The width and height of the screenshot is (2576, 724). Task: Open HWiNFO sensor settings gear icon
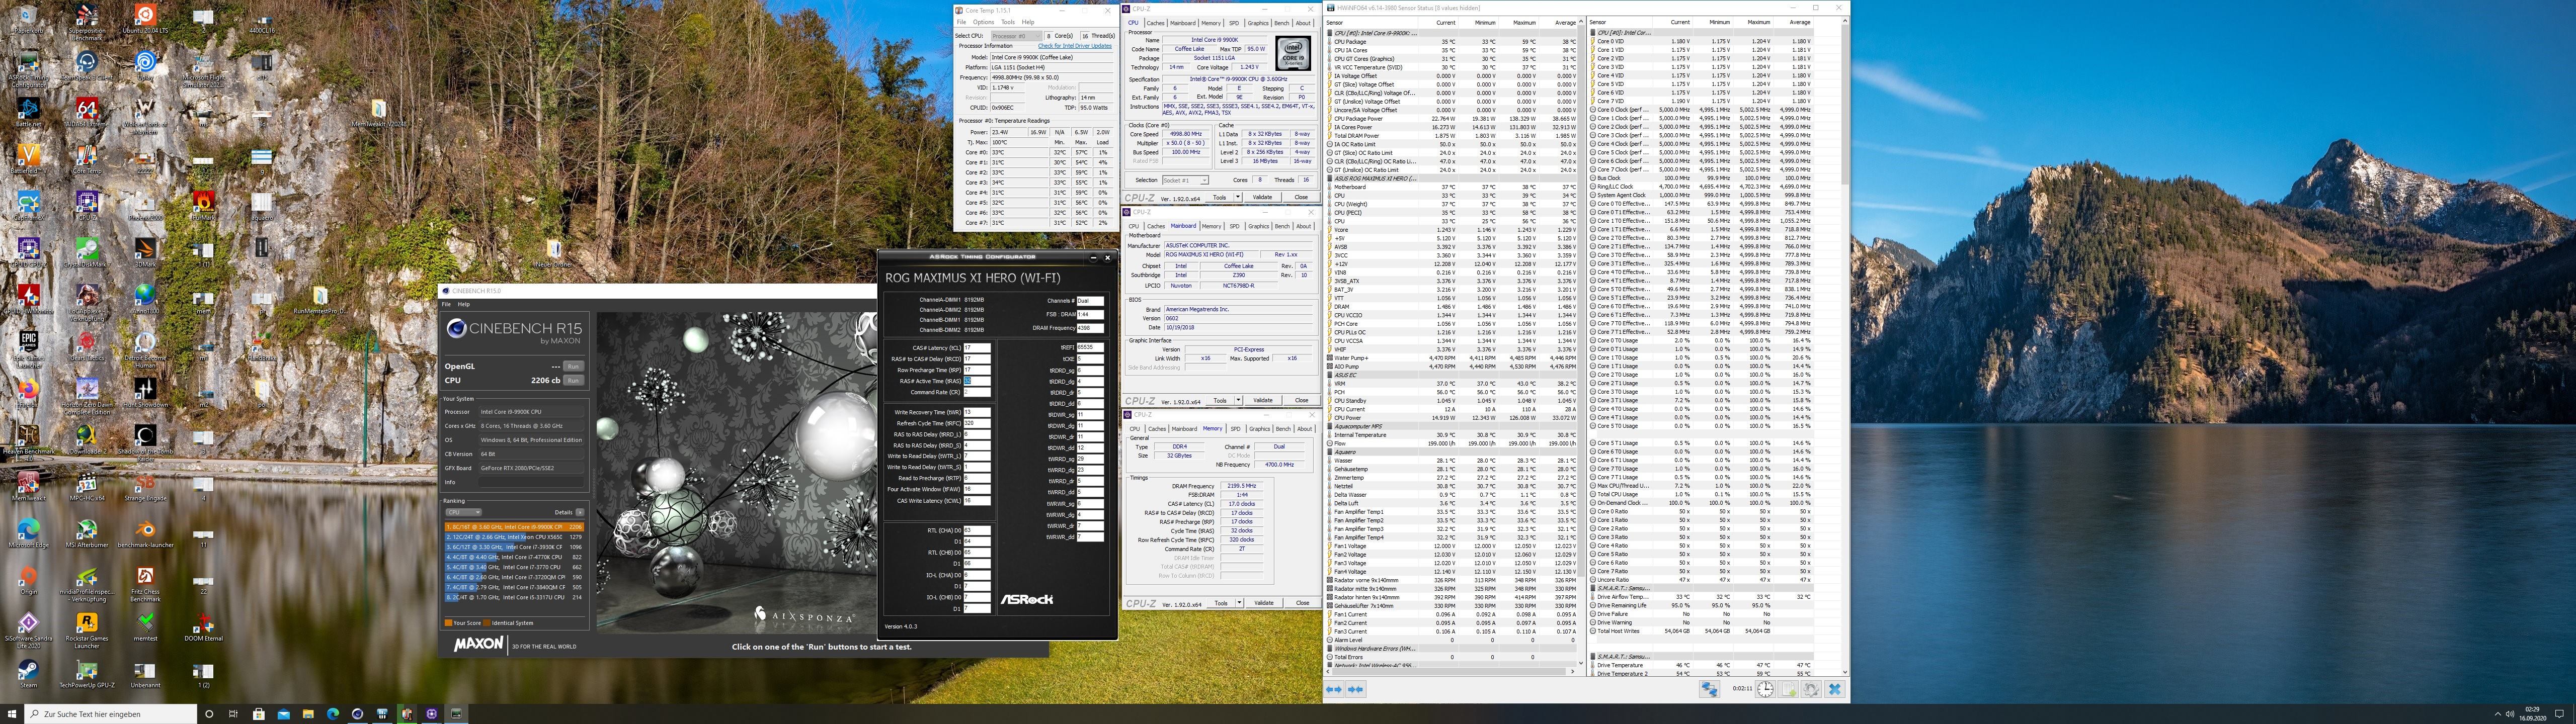[x=1811, y=689]
